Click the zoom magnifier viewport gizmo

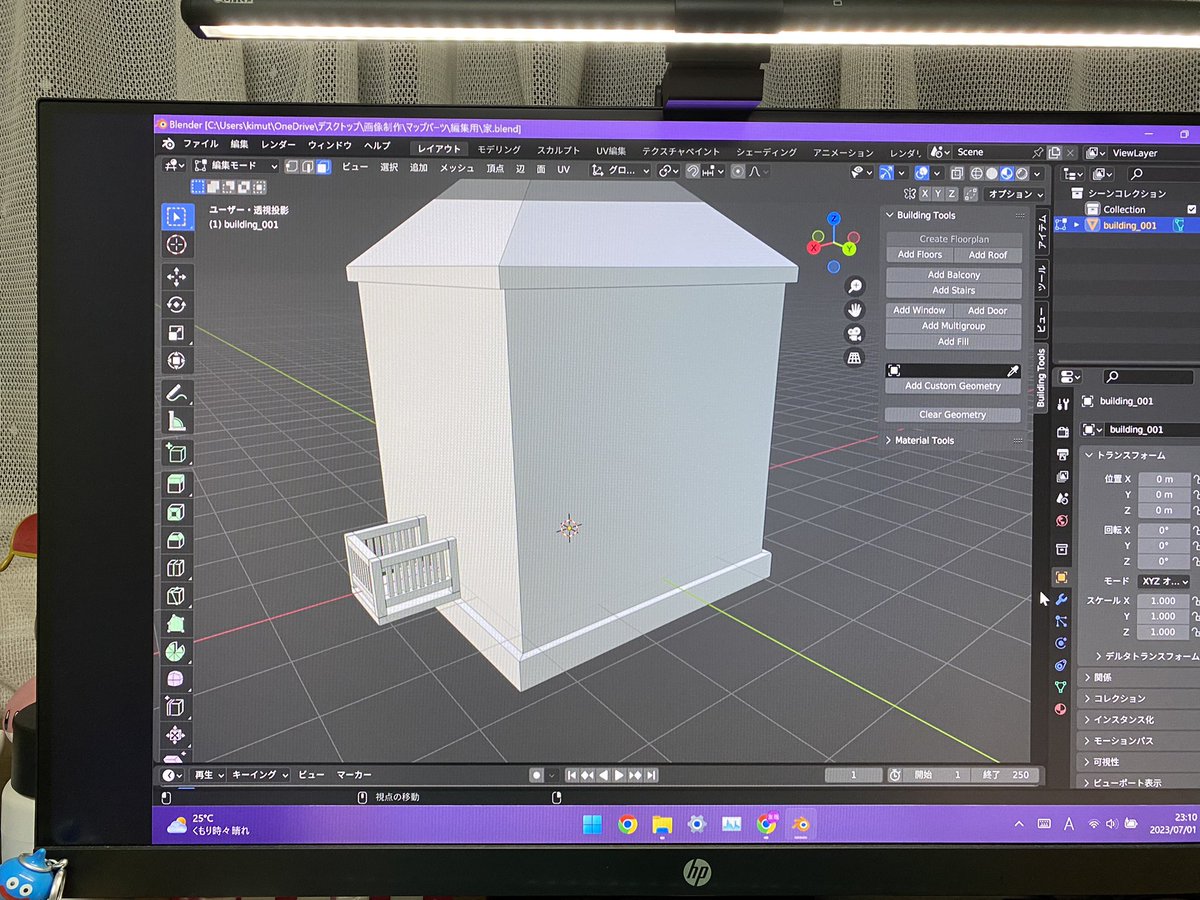tap(855, 286)
